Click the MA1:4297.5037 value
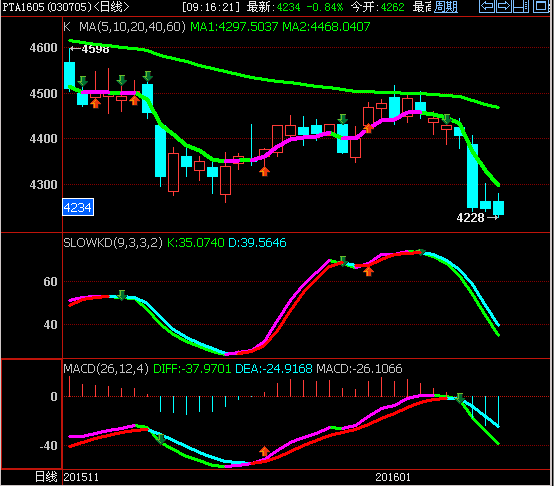This screenshot has height=486, width=554. (x=234, y=26)
